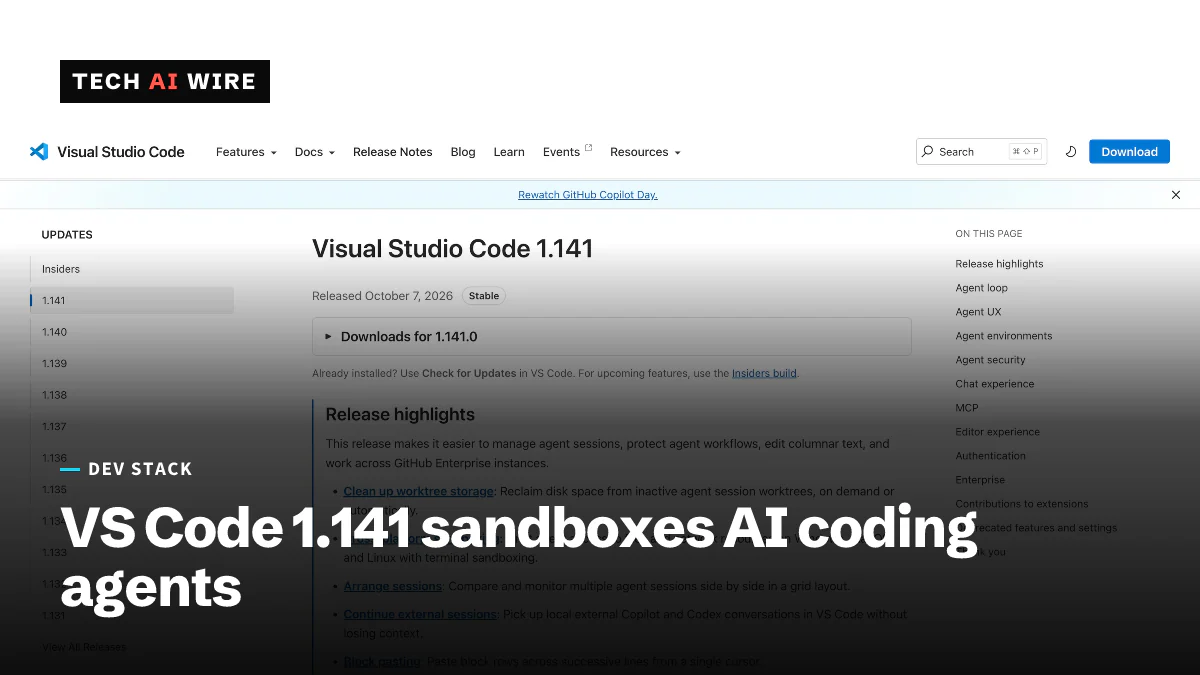The width and height of the screenshot is (1200, 675).
Task: Select version 1.141 in sidebar
Action: (132, 300)
